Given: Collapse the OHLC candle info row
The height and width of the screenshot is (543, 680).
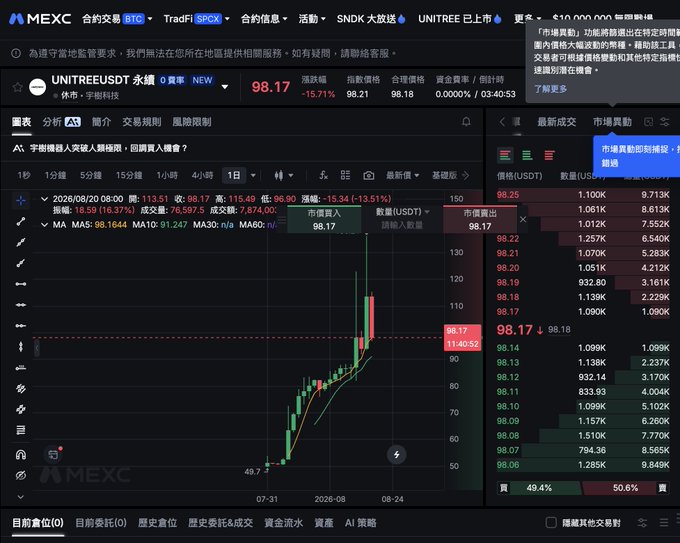Looking at the screenshot, I should pos(44,199).
